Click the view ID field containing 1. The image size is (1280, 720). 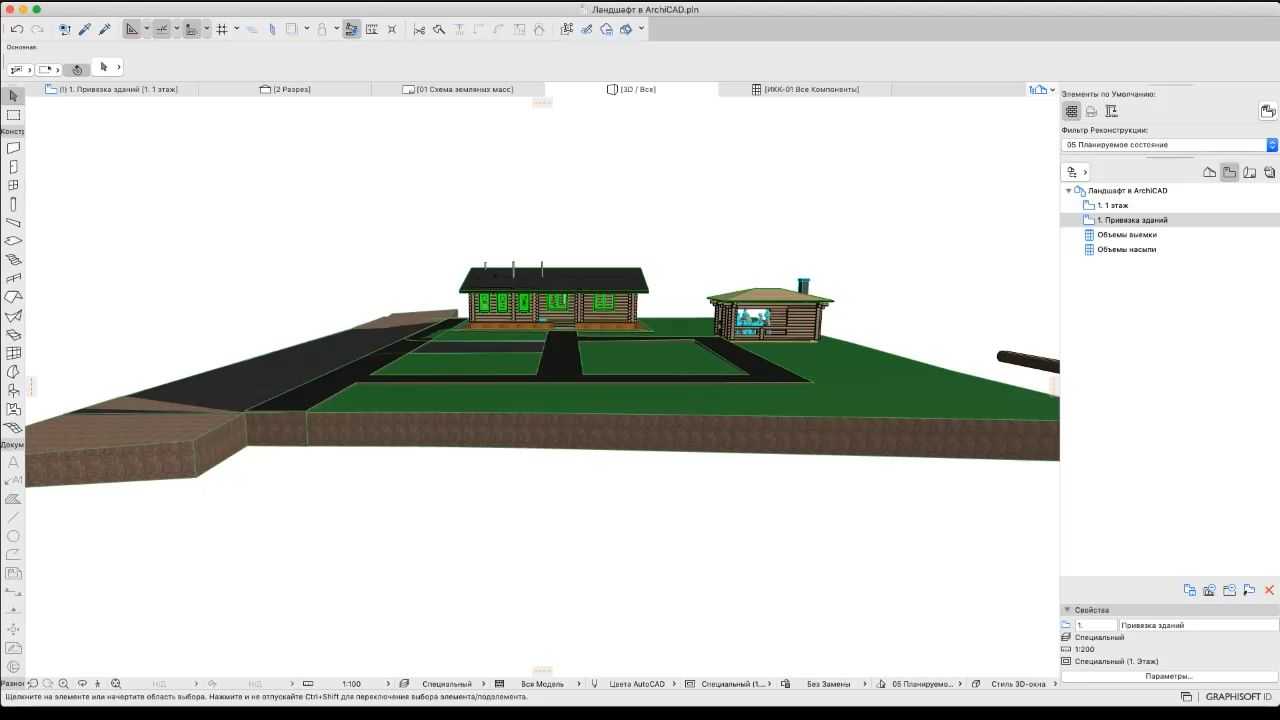click(1095, 625)
